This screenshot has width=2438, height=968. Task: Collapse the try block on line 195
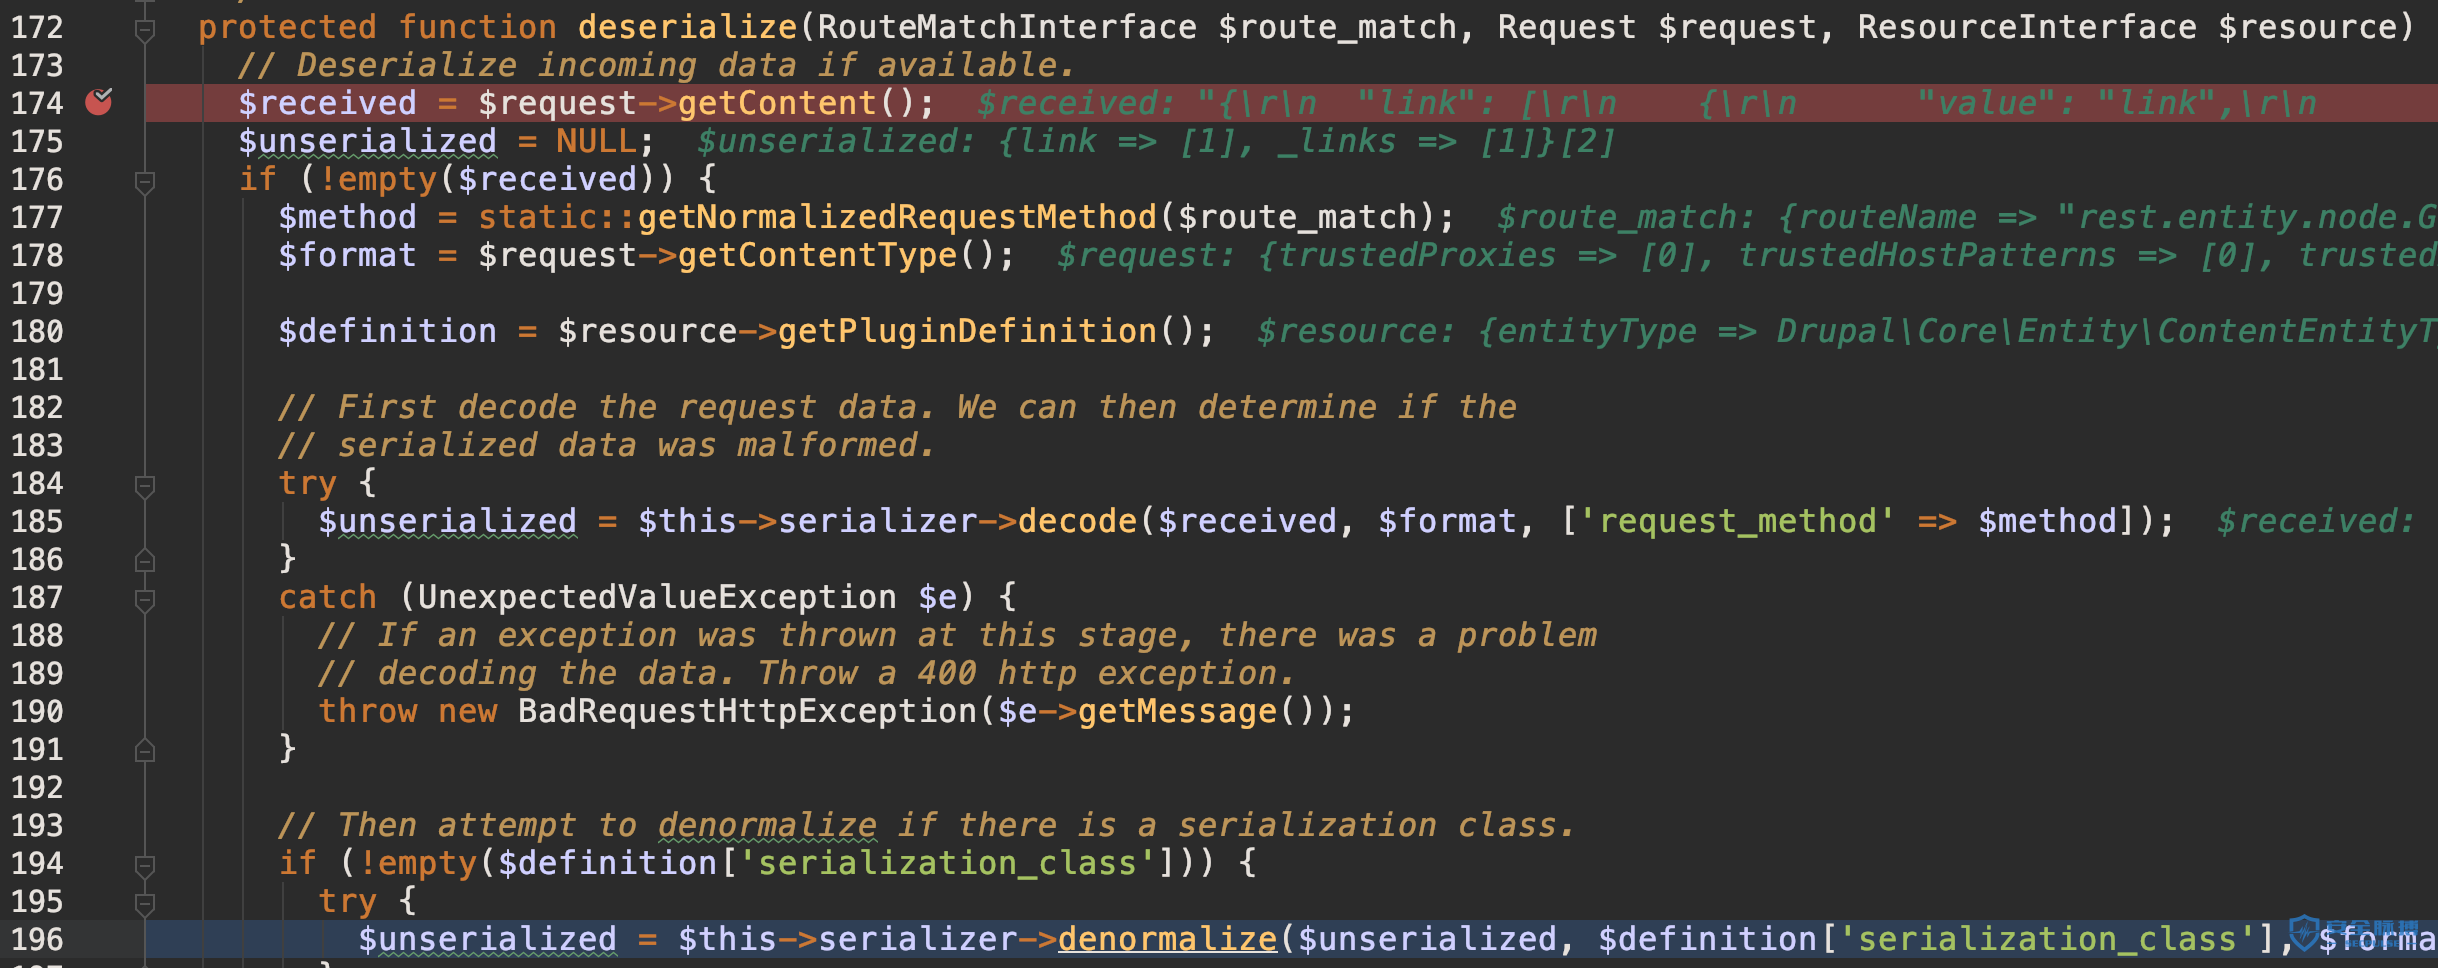(x=145, y=904)
